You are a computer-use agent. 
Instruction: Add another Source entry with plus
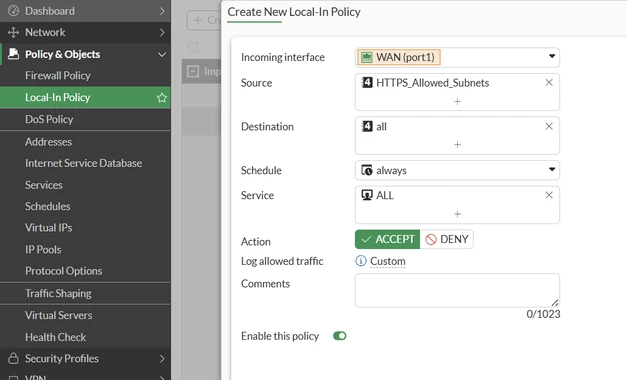tap(457, 102)
